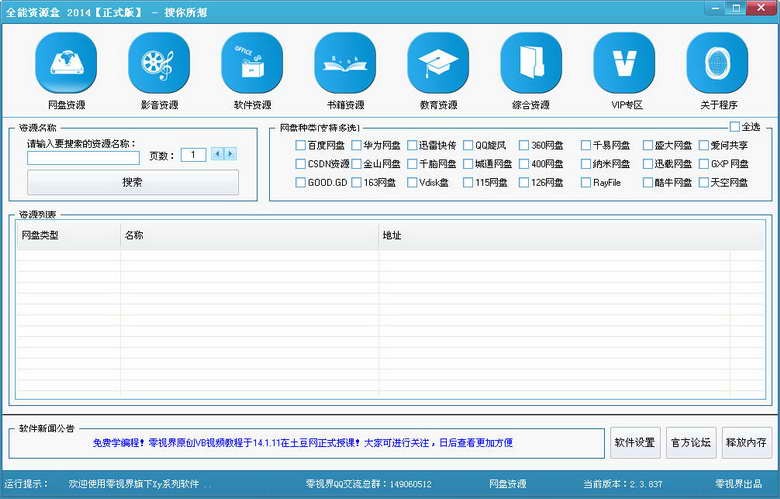Sort by 网盘类型 column header

[x=69, y=235]
